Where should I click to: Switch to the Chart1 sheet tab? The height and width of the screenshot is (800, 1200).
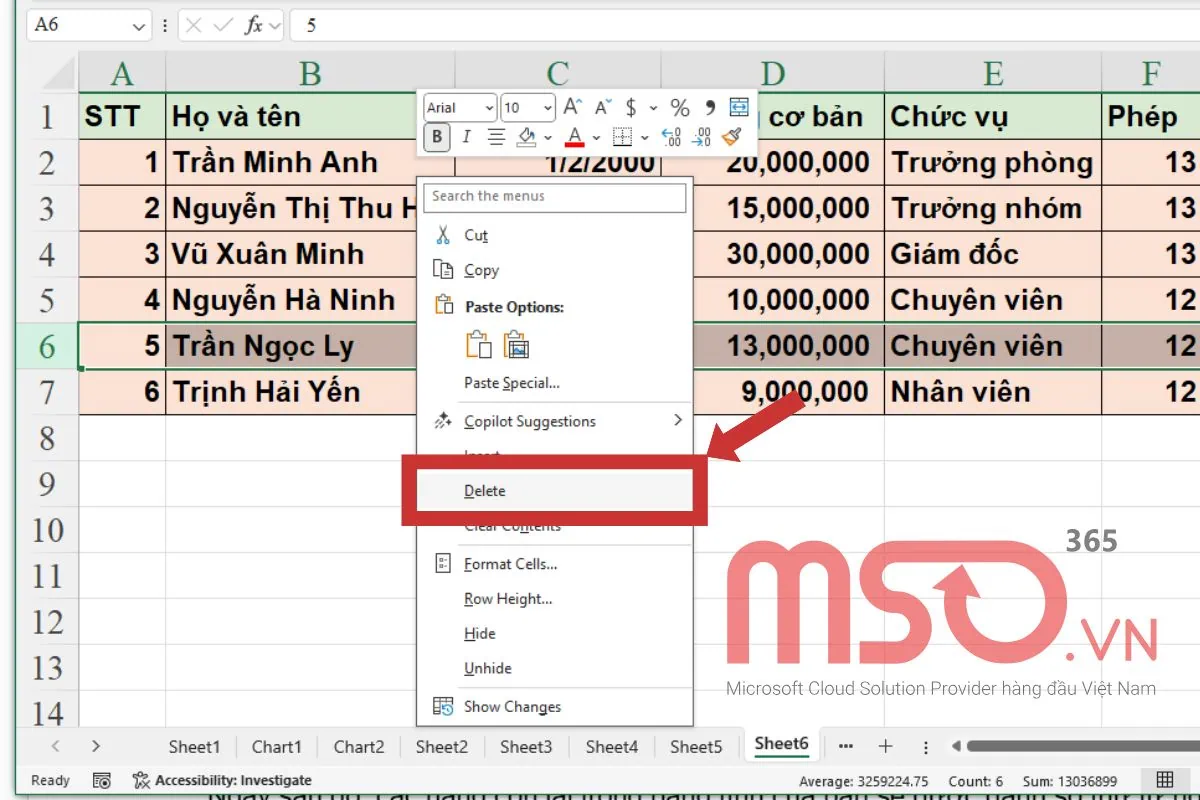coord(277,746)
